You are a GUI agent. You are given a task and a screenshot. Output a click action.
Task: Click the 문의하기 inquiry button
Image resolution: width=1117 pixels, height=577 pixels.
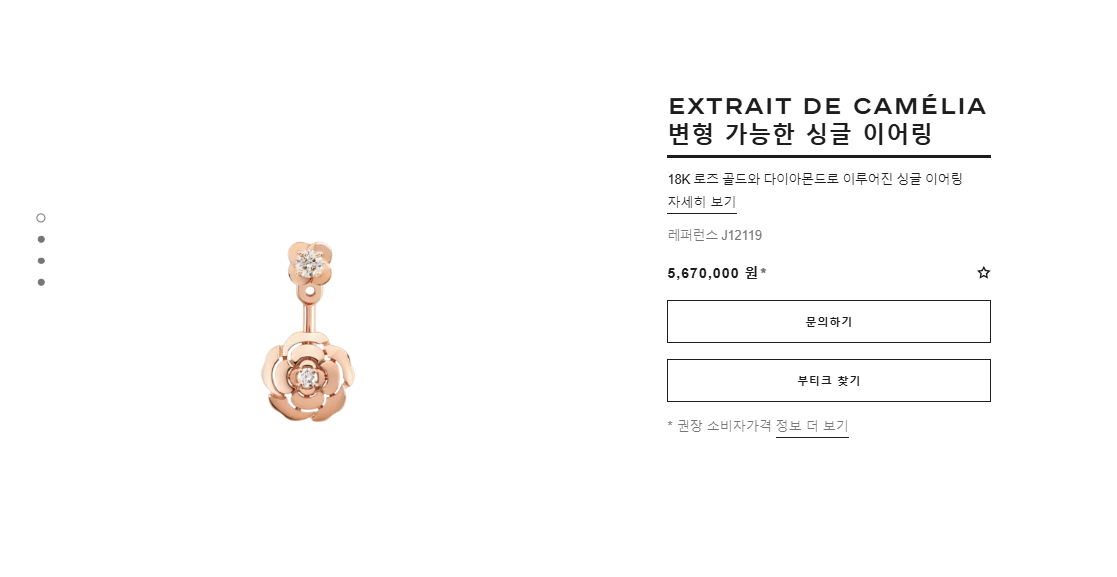point(828,321)
